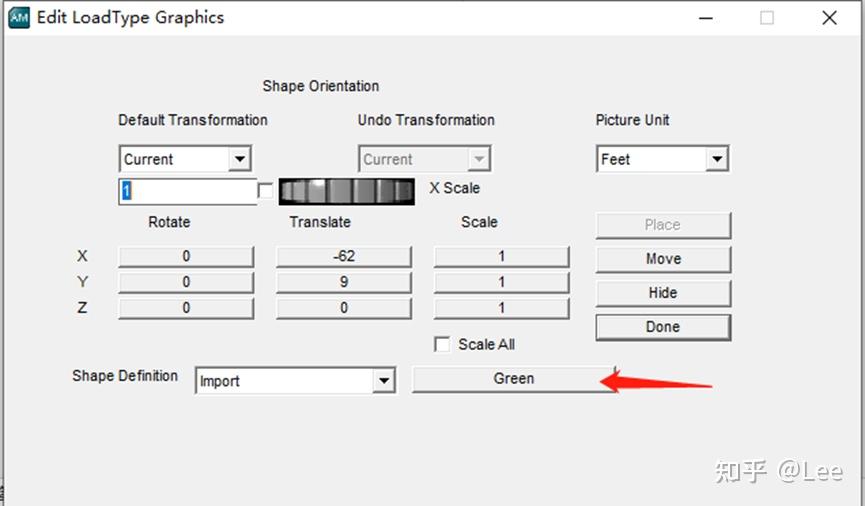
Task: Open the disabled Undo Transformation dropdown
Action: coord(425,159)
